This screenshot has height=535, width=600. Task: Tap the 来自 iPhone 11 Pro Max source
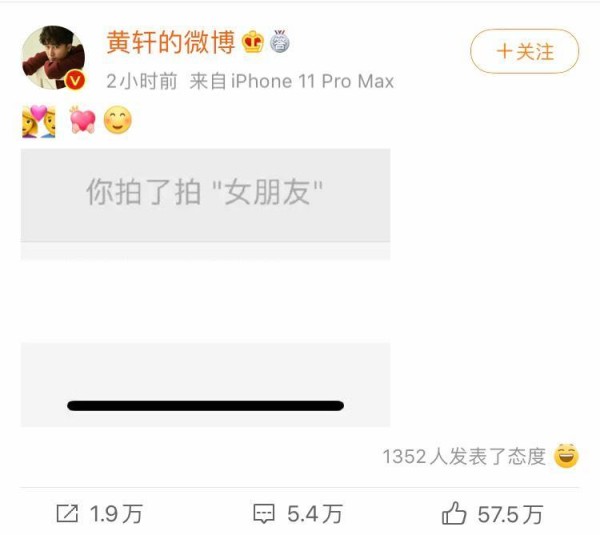tap(292, 82)
